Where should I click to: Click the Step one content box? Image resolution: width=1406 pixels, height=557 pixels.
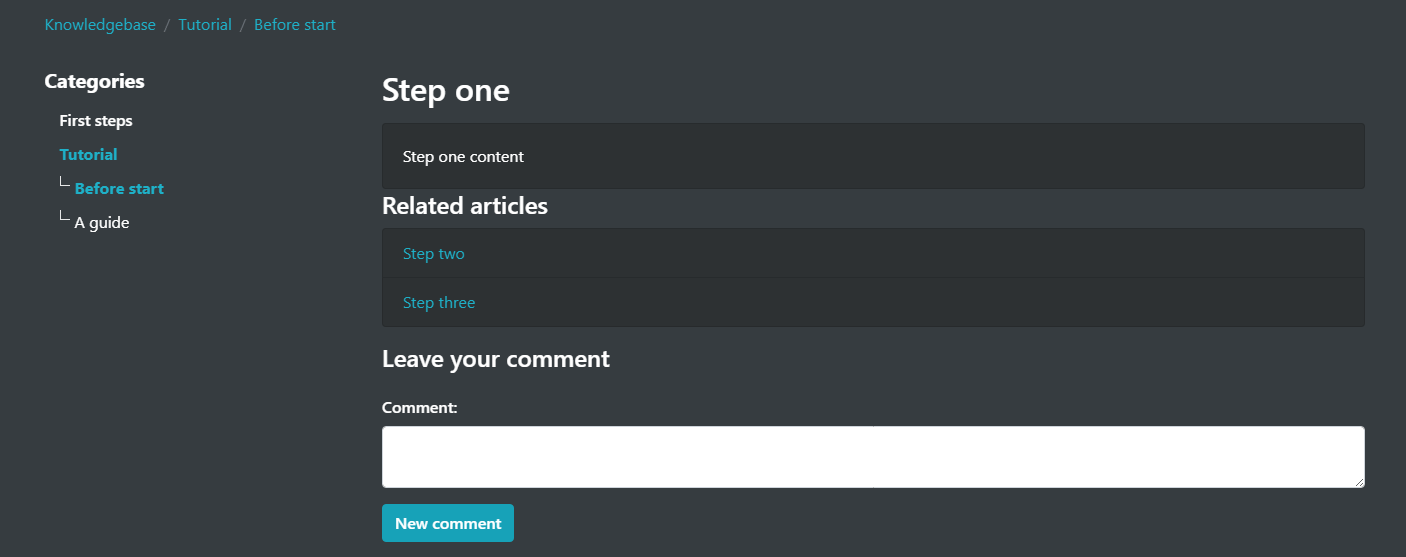click(x=873, y=156)
